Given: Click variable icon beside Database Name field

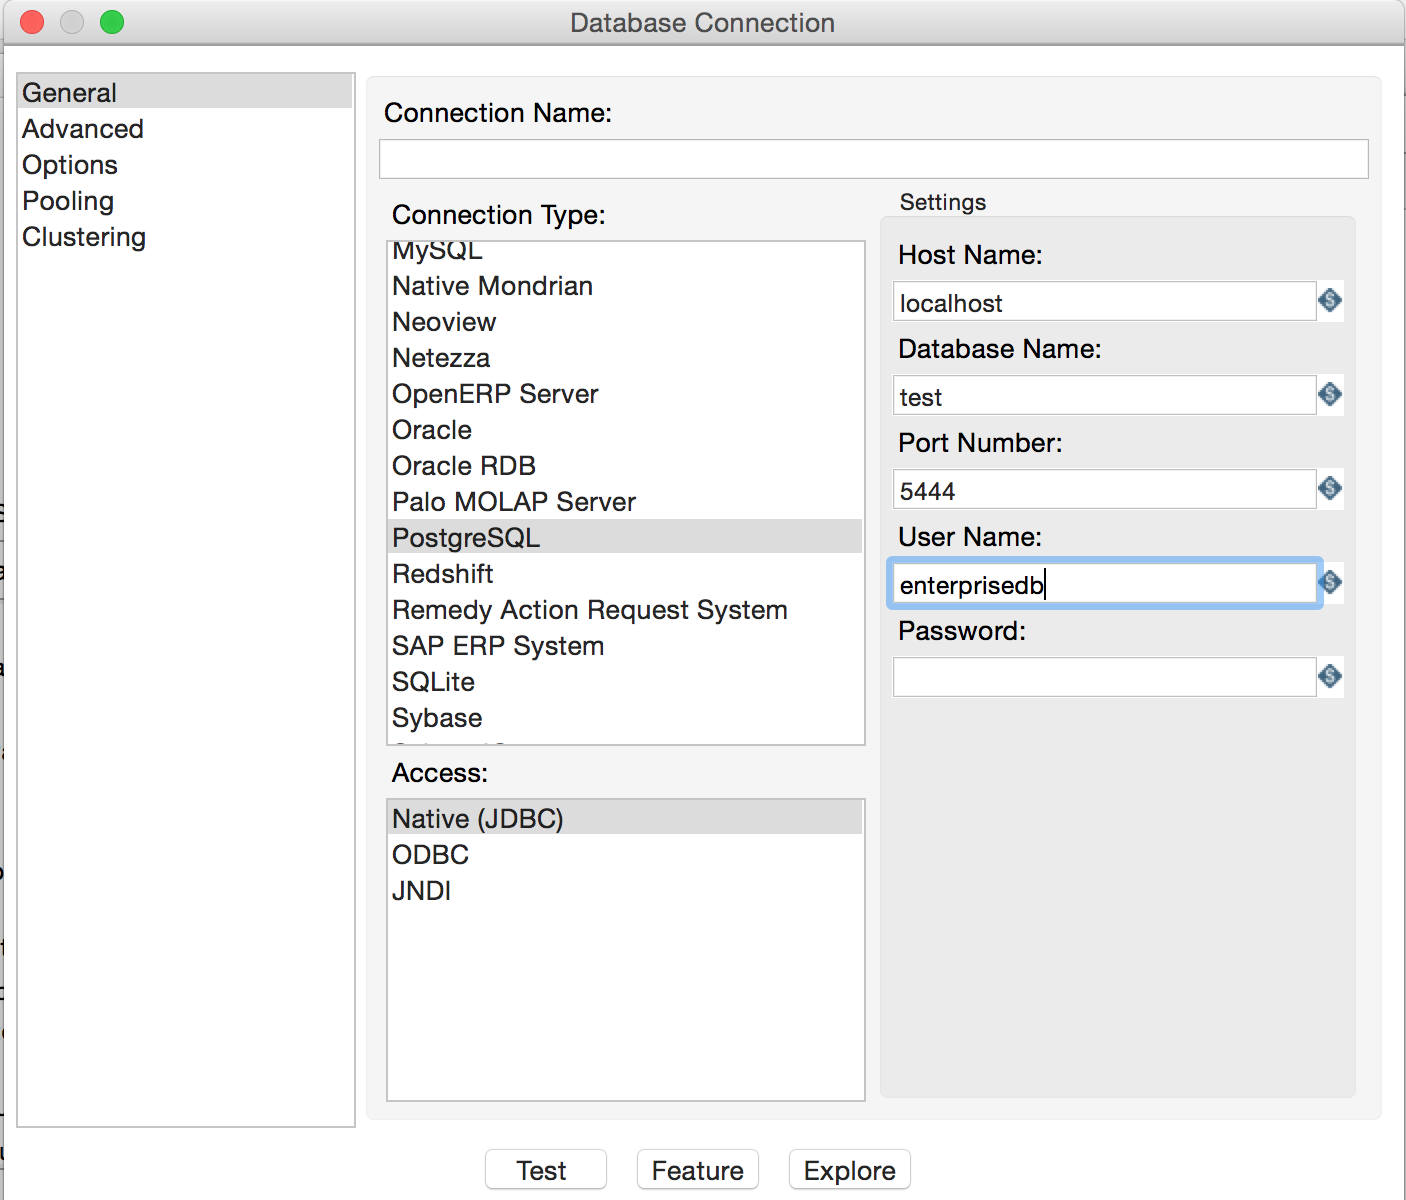Looking at the screenshot, I should [1330, 394].
